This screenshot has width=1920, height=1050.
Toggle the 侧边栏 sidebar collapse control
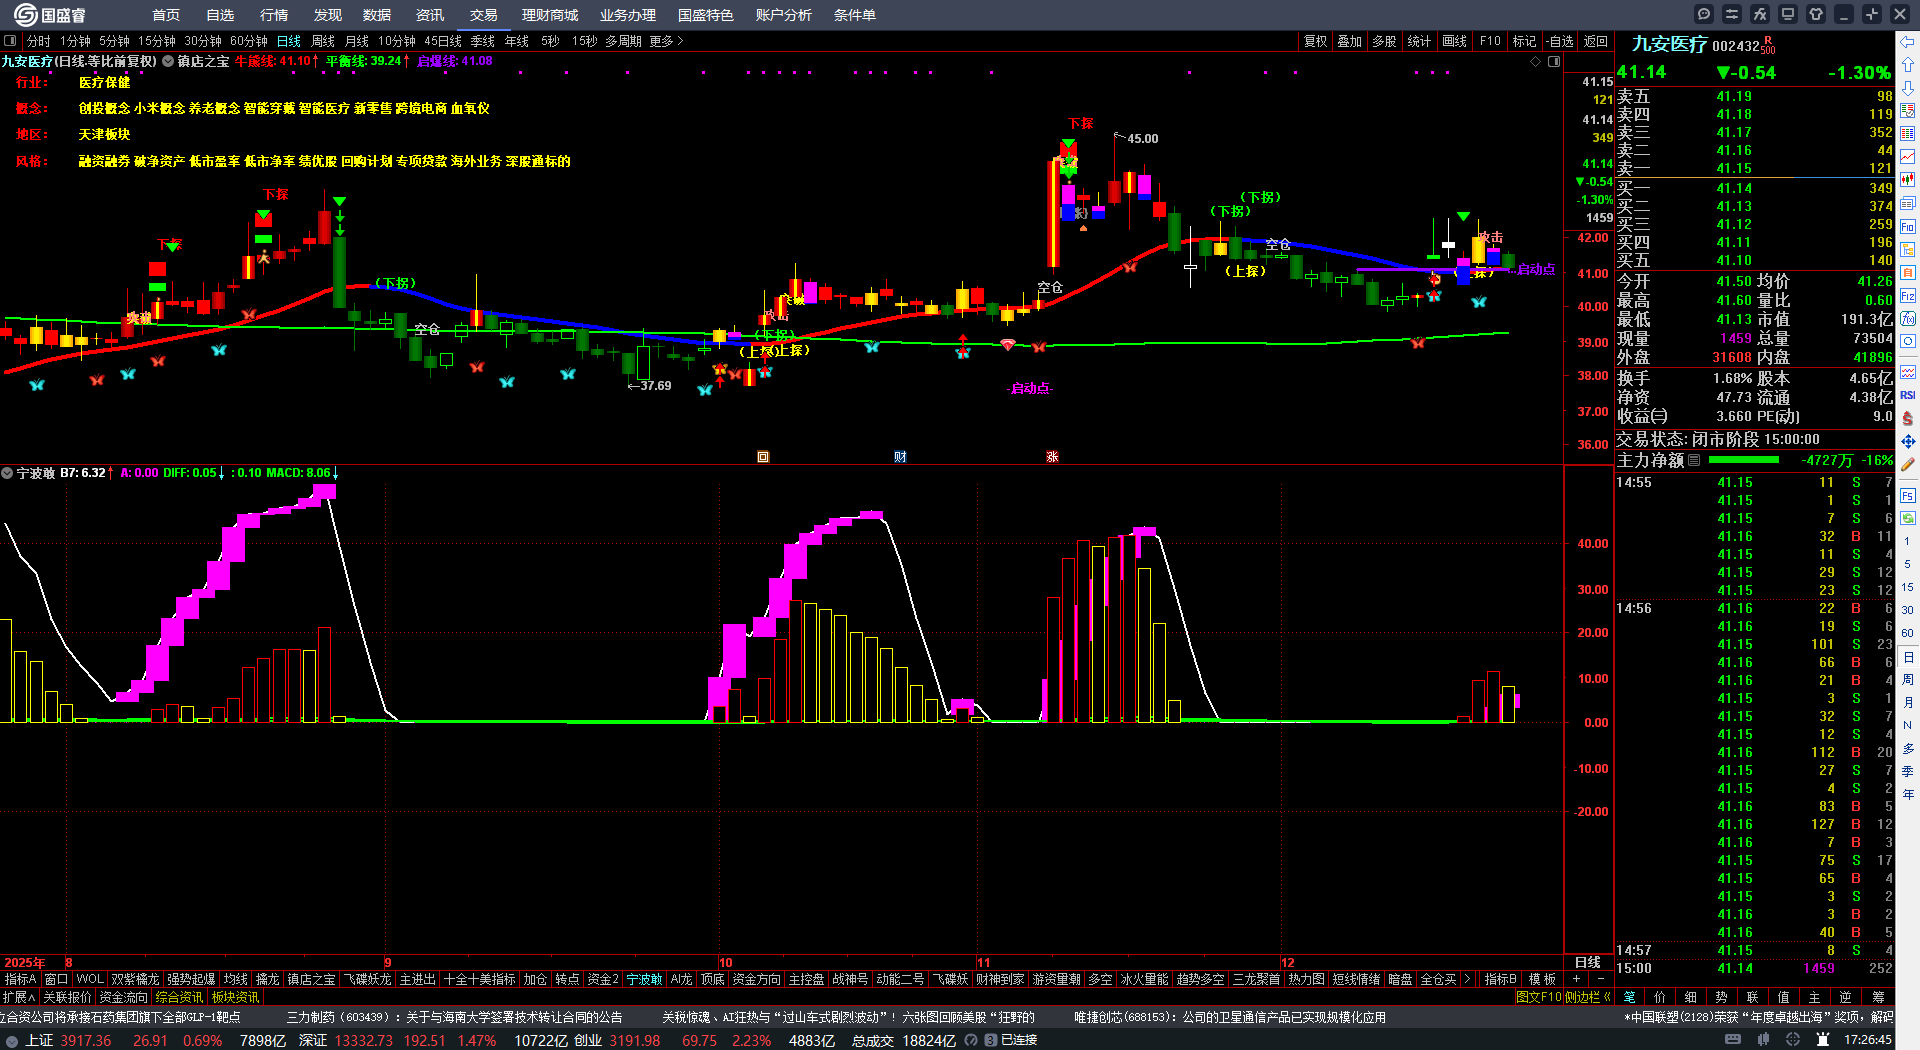[1588, 997]
